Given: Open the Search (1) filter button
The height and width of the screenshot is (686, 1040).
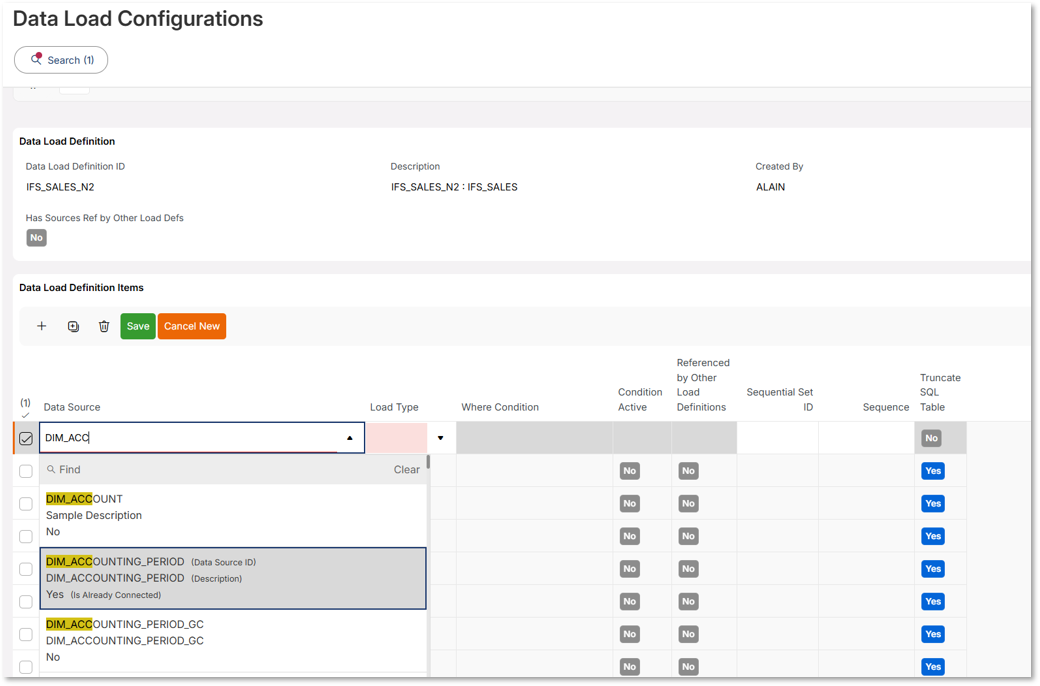Looking at the screenshot, I should [61, 60].
